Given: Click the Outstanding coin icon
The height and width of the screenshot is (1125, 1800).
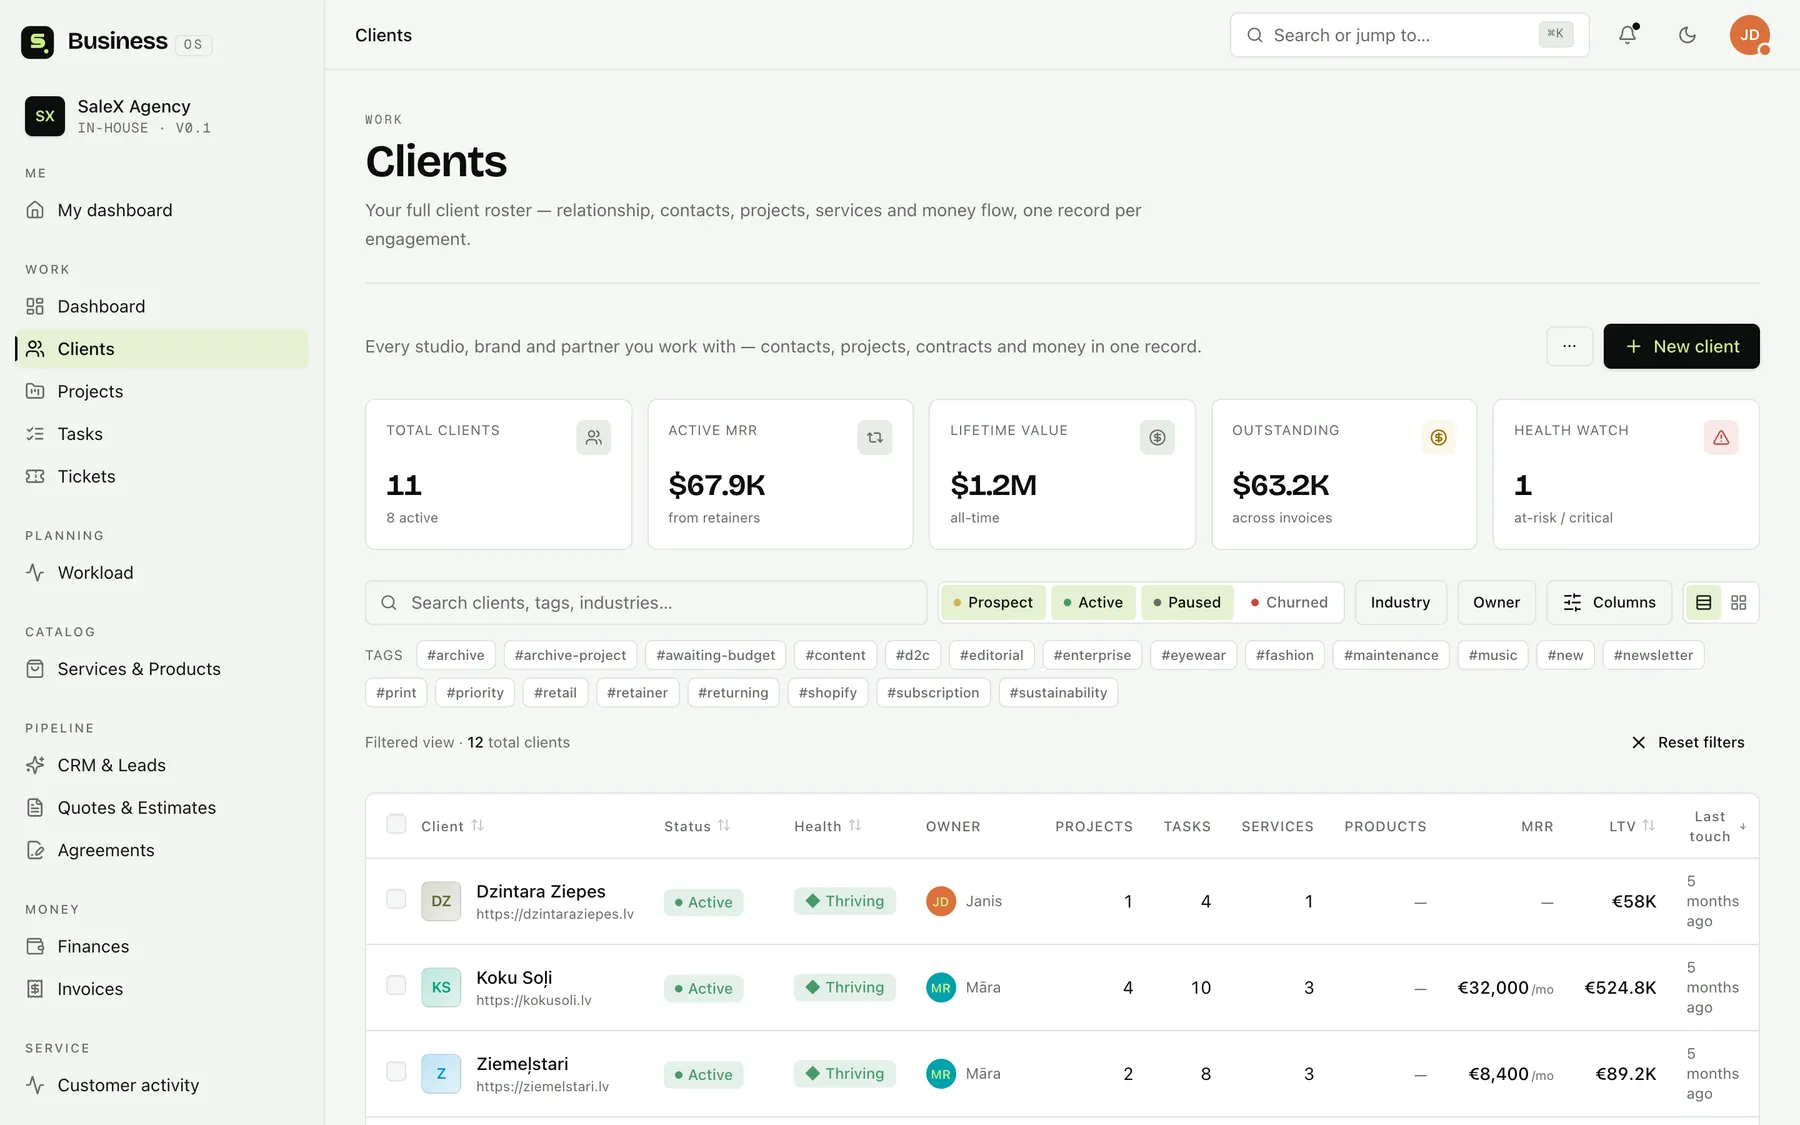Looking at the screenshot, I should point(1439,437).
